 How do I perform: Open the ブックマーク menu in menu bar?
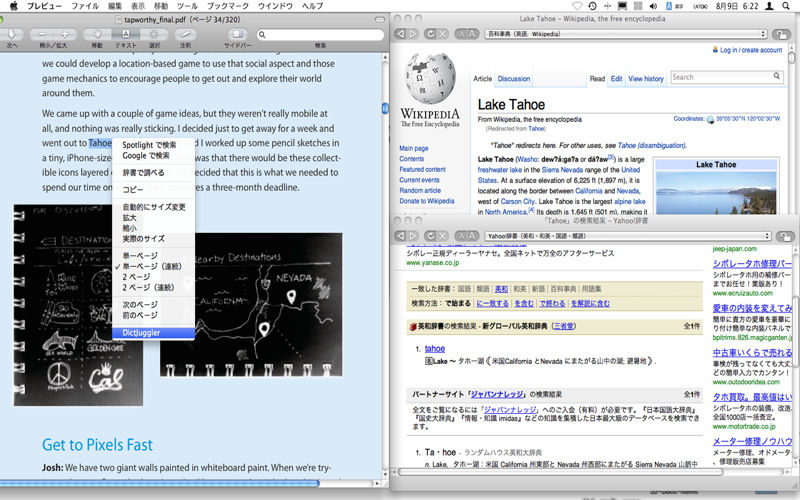pos(228,6)
